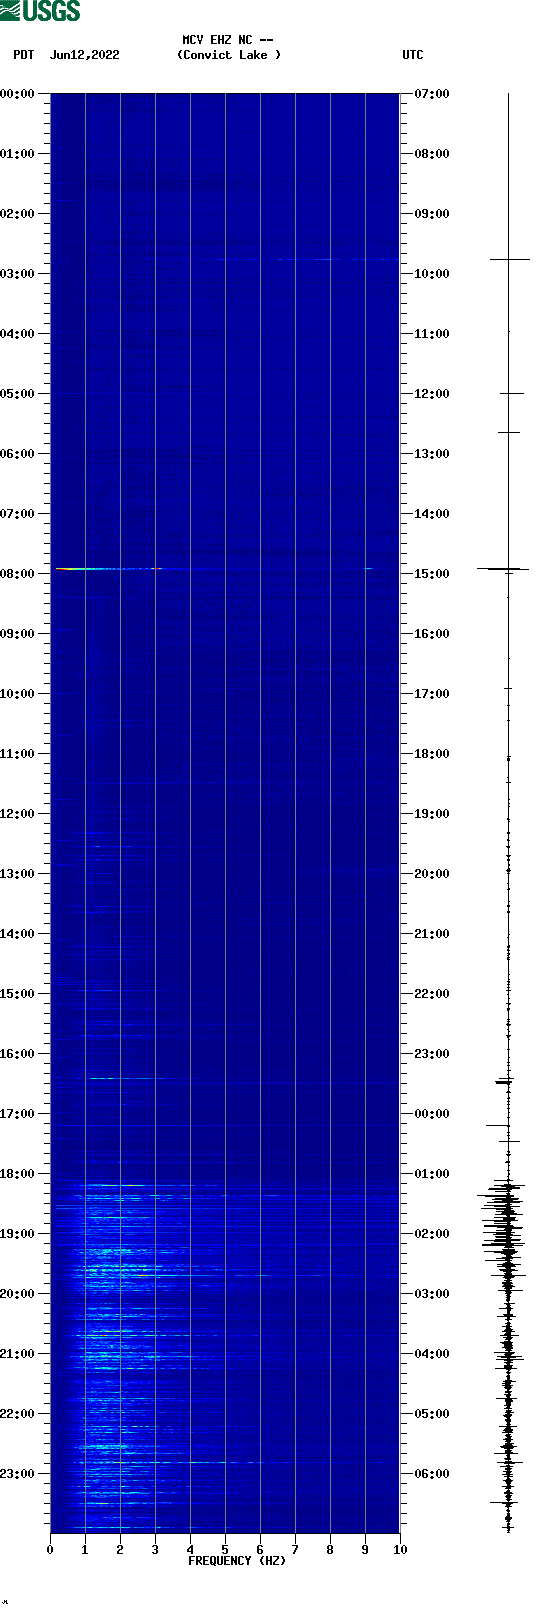Screen dimensions: 552x1613
Task: Click the '00:00' UTC time label
Action: pos(432,1114)
